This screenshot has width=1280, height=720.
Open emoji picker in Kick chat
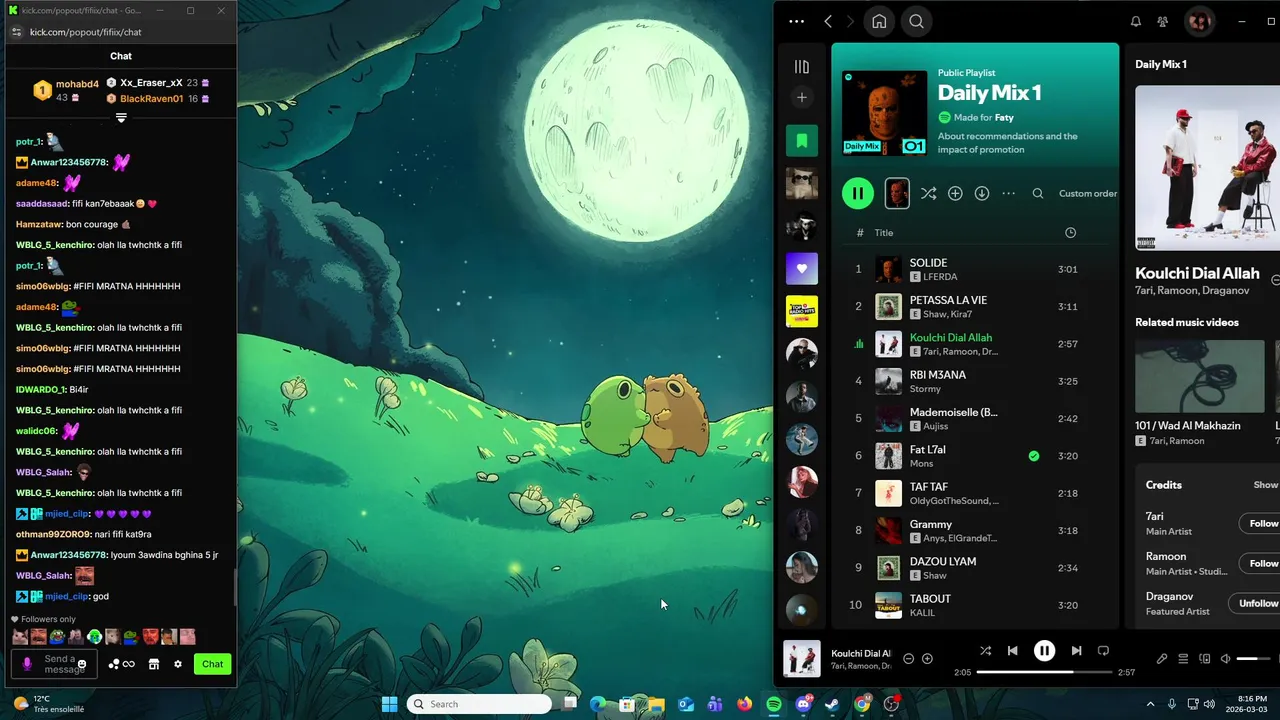point(82,664)
